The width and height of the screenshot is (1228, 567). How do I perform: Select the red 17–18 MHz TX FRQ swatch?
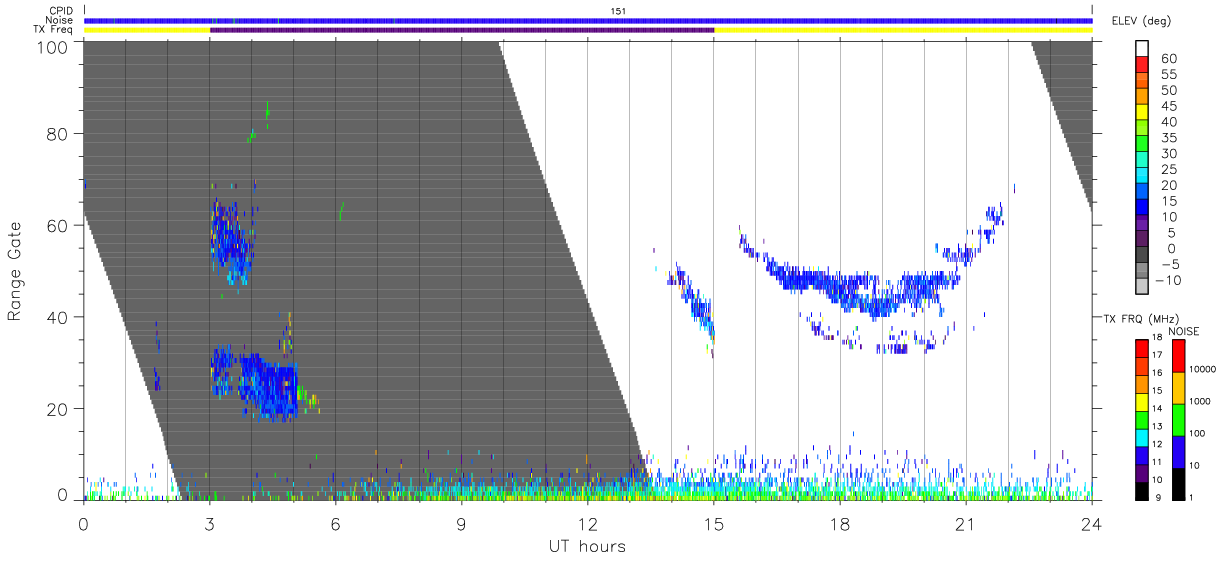coord(1142,348)
